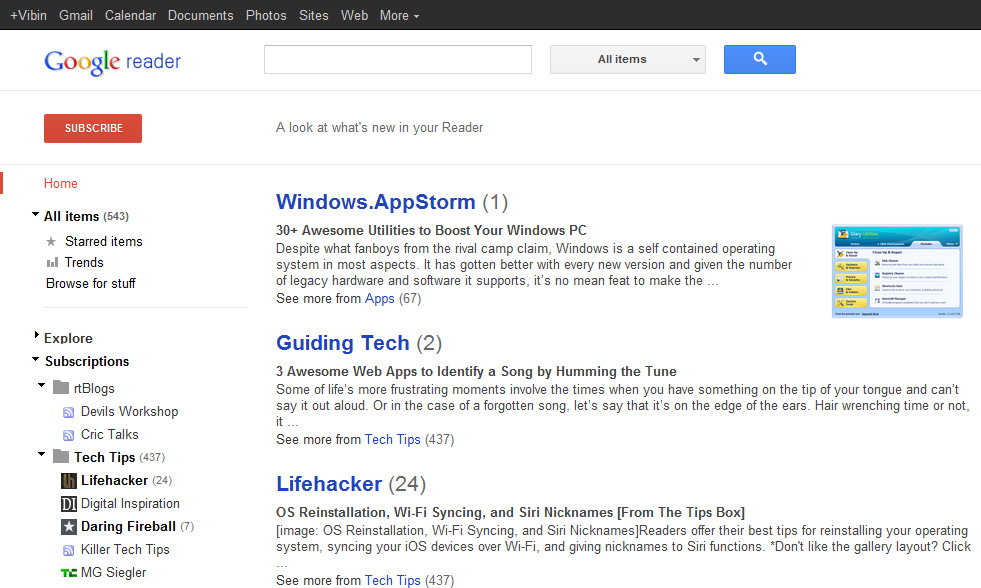Click Tech Tips link under Lifehacker article
This screenshot has height=588, width=981.
tap(392, 580)
